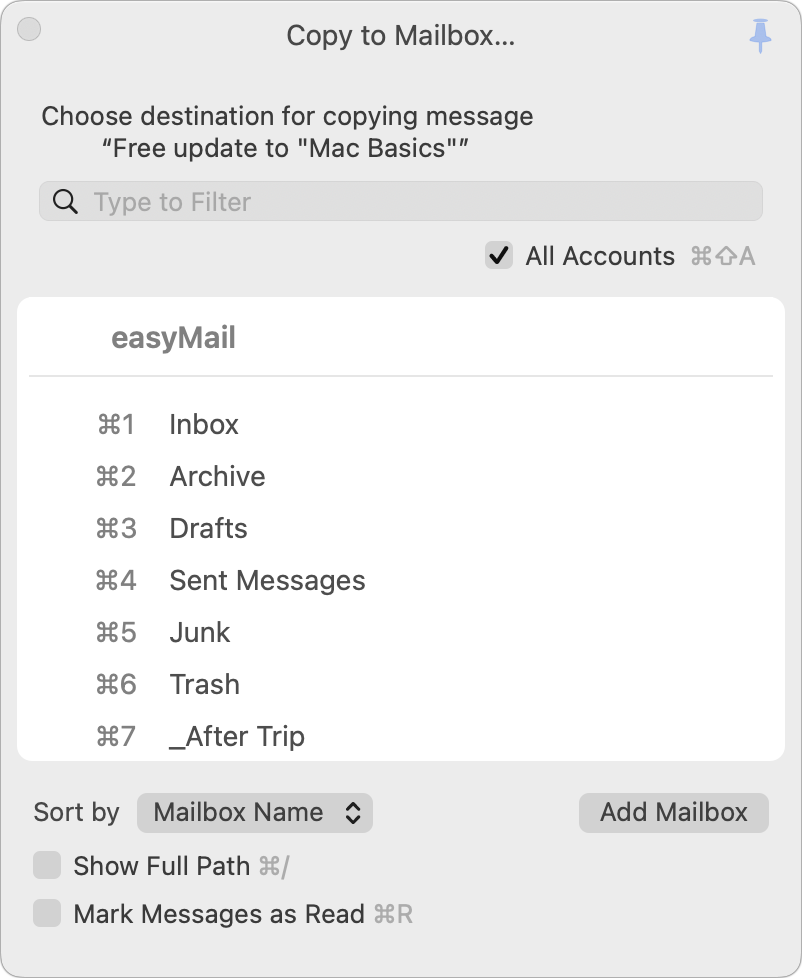Choose the Trash mailbox

pos(204,685)
